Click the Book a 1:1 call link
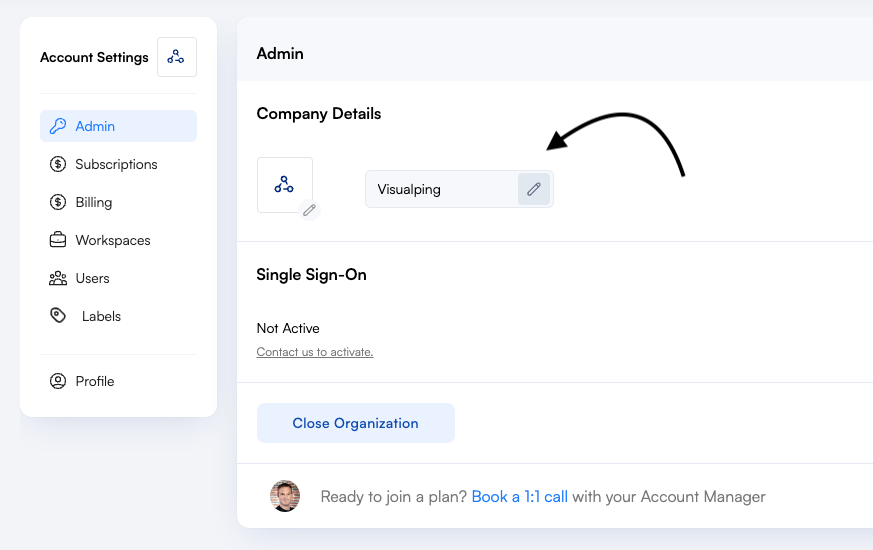 [x=519, y=497]
